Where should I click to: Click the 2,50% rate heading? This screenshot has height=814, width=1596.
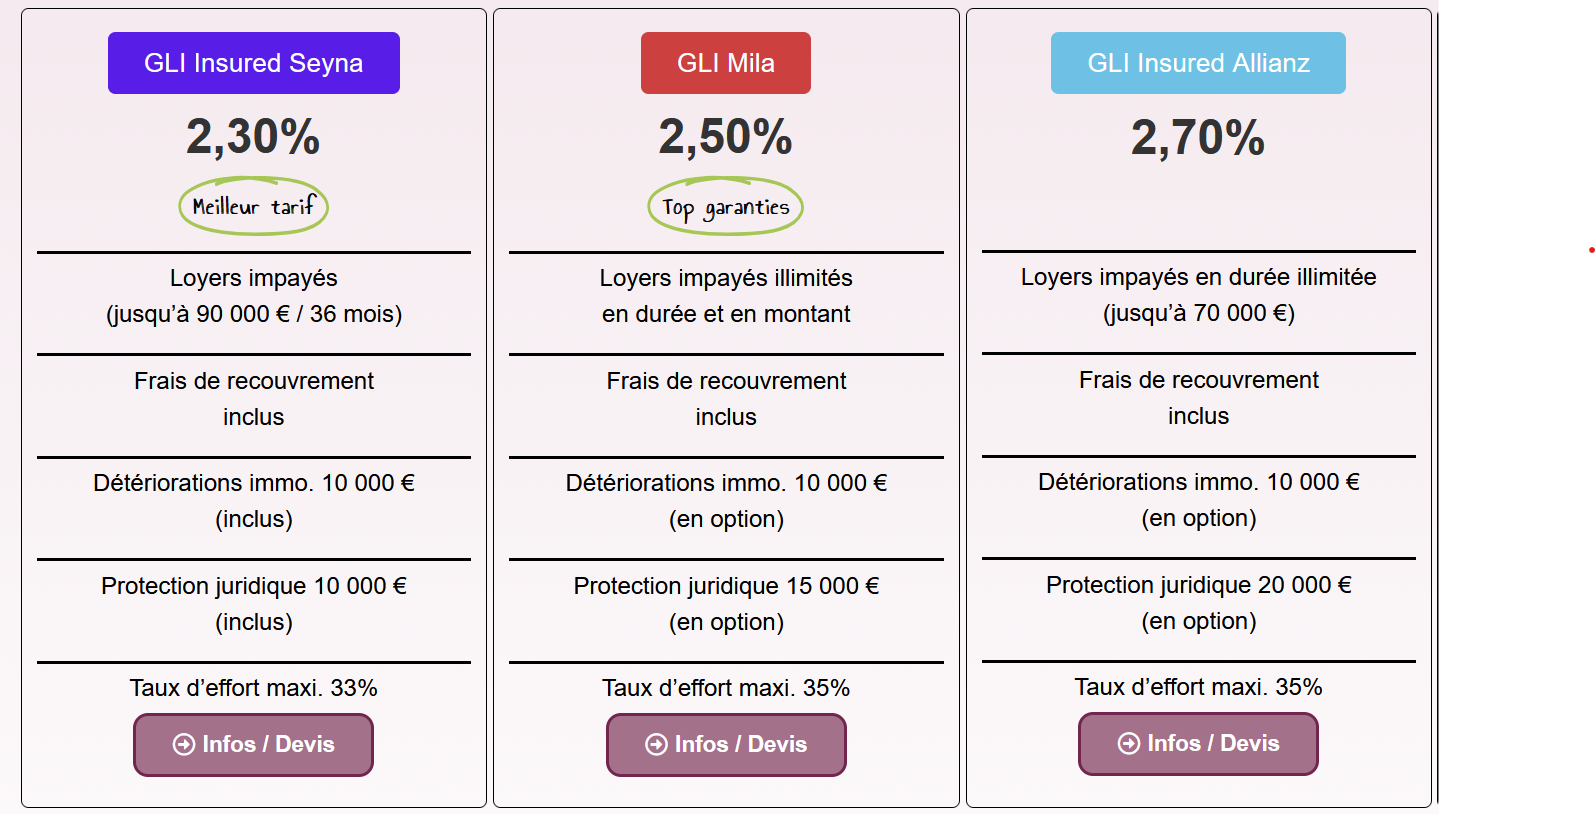point(725,137)
